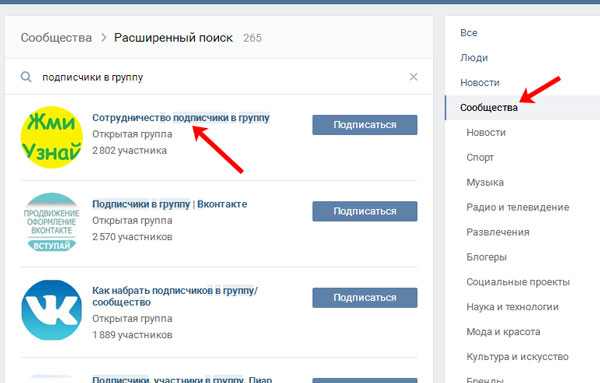Select Расширенный поиск breadcrumb heading

click(x=173, y=38)
